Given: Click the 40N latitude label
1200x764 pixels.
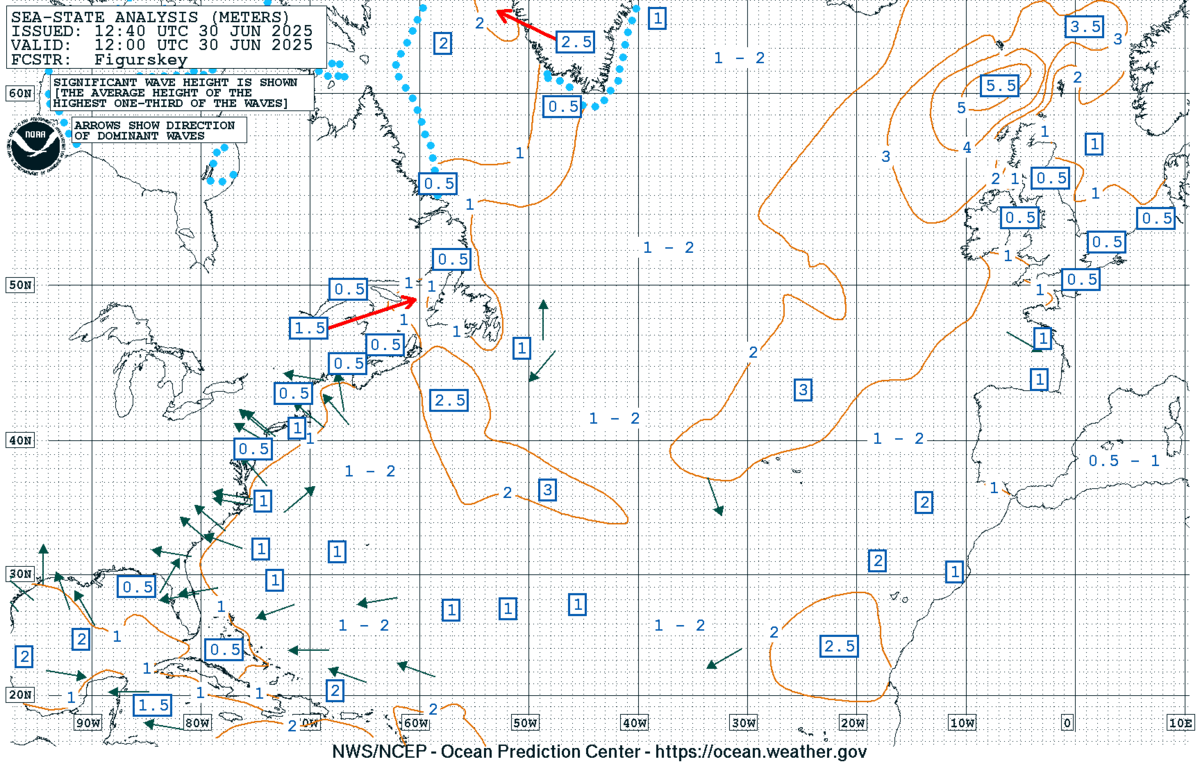Looking at the screenshot, I should click(x=19, y=440).
